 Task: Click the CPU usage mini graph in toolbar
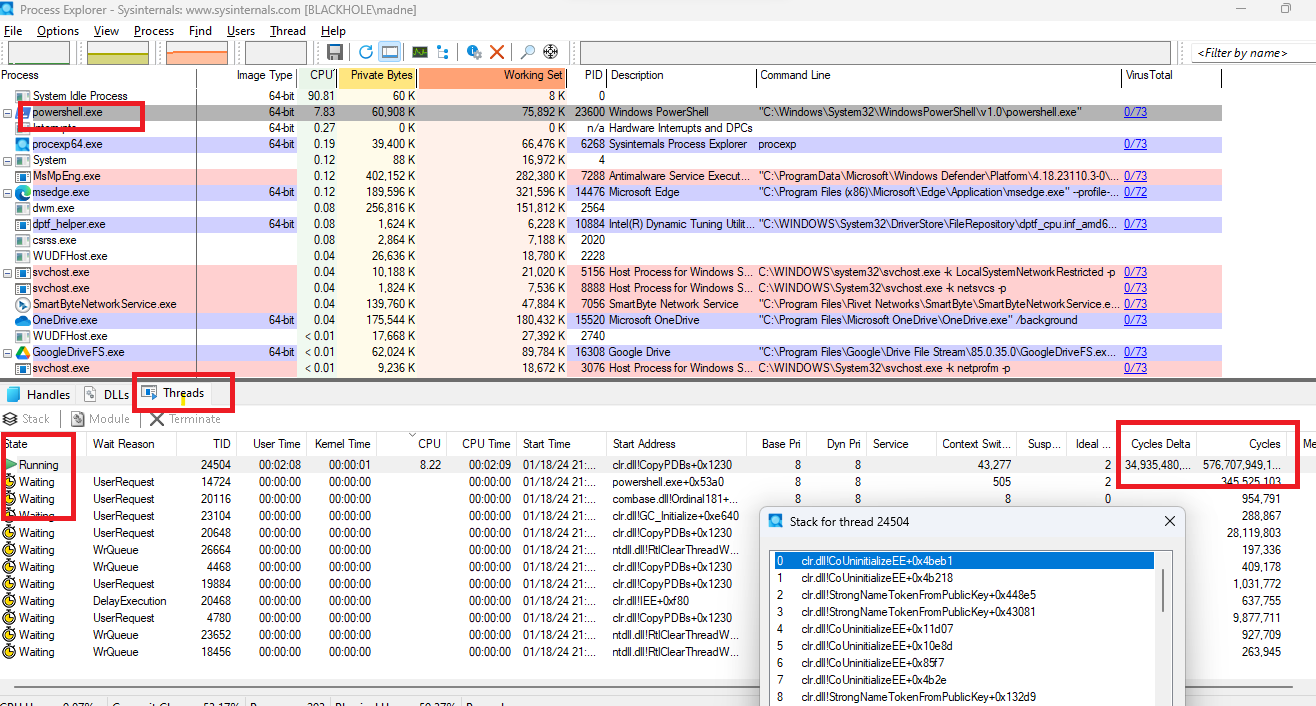coord(39,53)
